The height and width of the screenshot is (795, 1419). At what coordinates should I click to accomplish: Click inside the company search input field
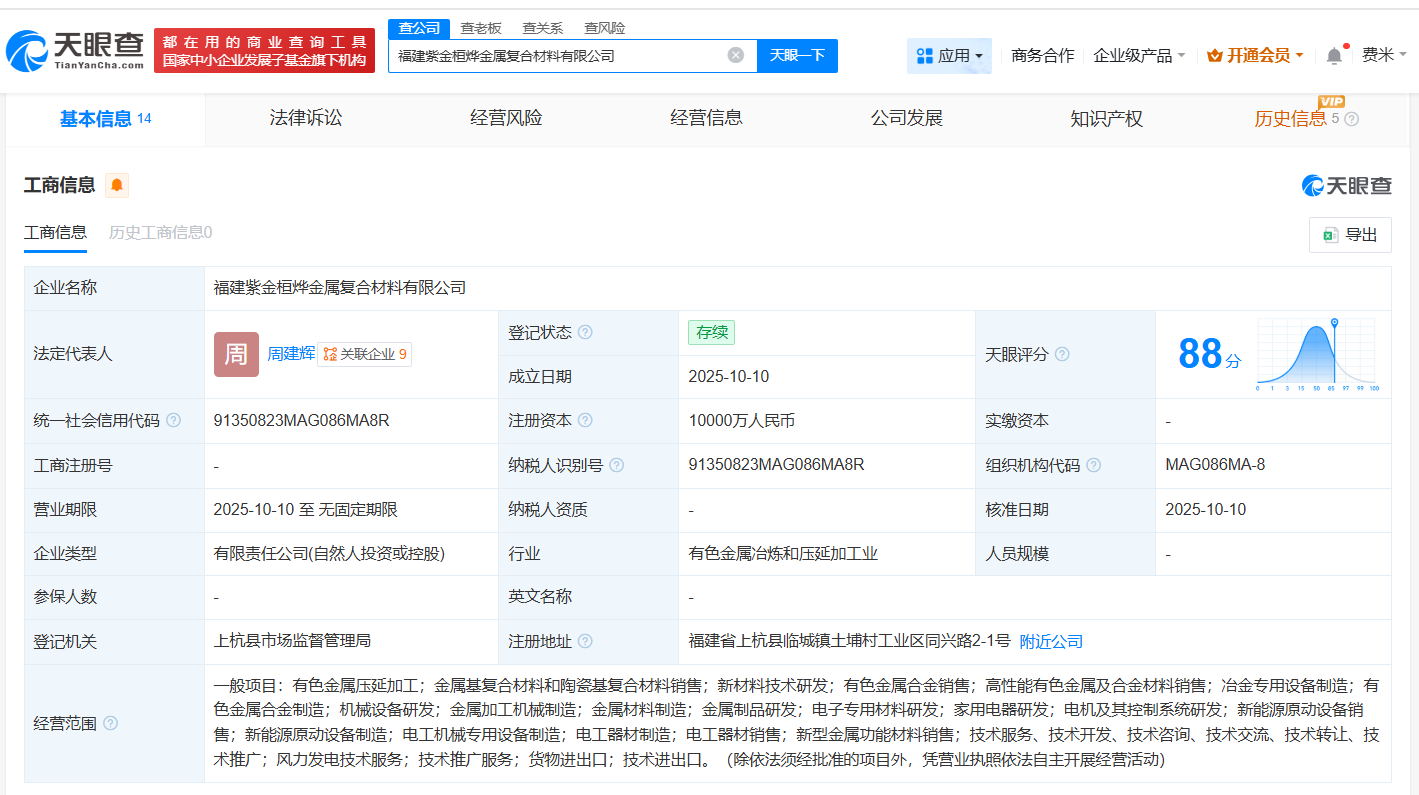pos(560,55)
